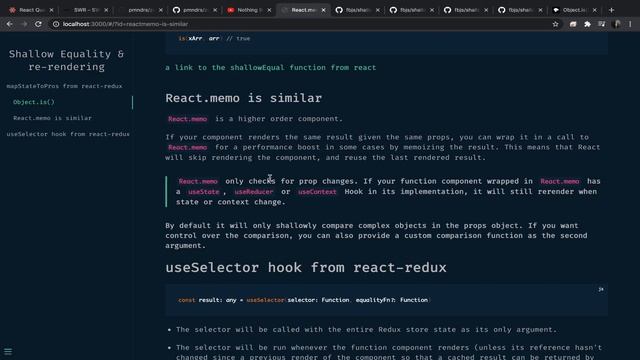Switch to the React Query tab
Screen dimensions: 640x360
click(31, 10)
